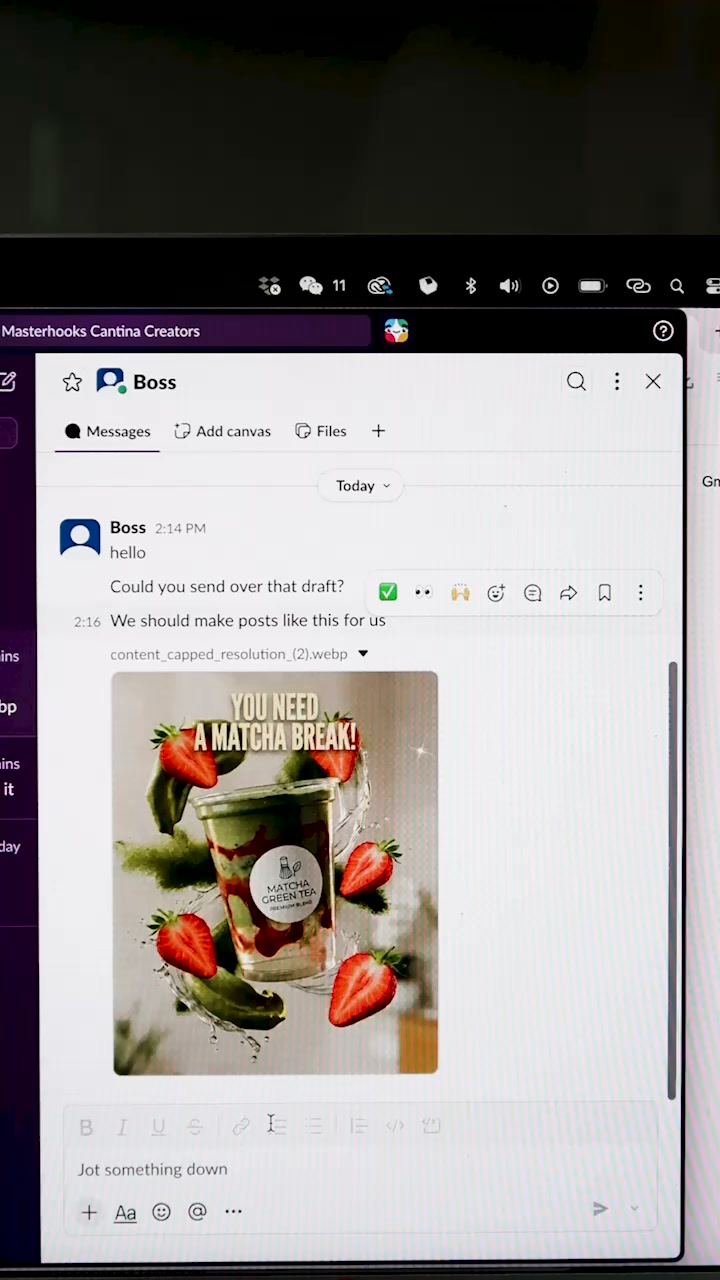Open the add reaction emoji picker
The width and height of the screenshot is (720, 1280).
(x=496, y=593)
